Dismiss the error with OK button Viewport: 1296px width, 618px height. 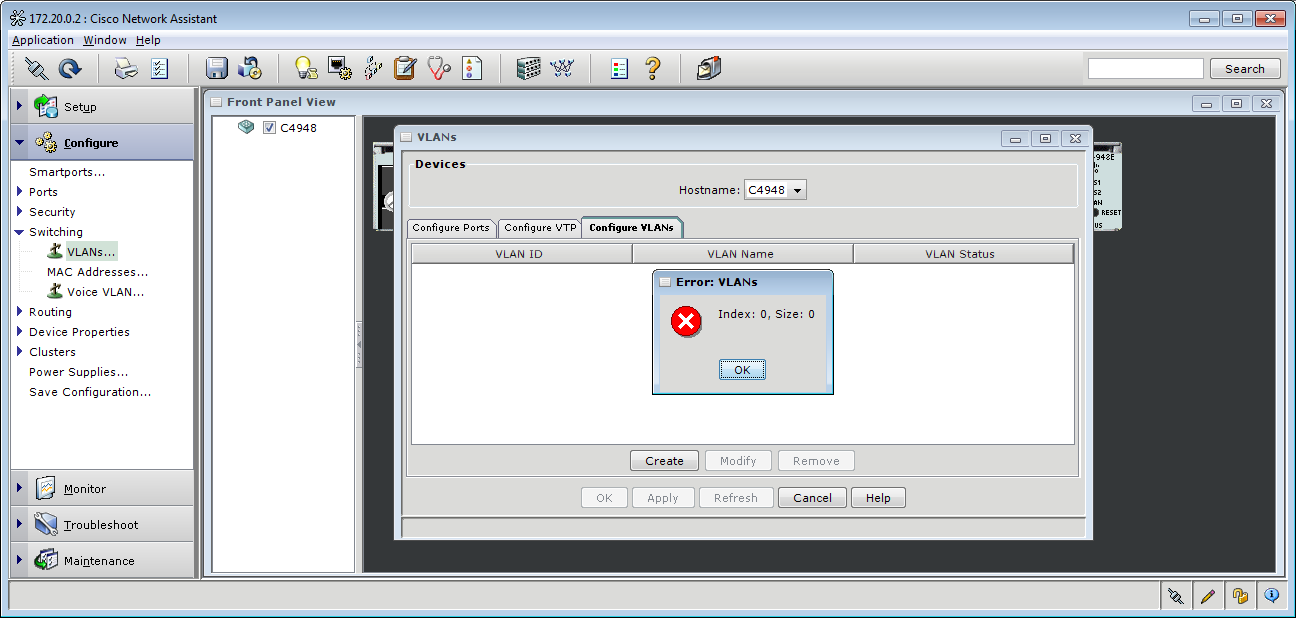point(742,370)
